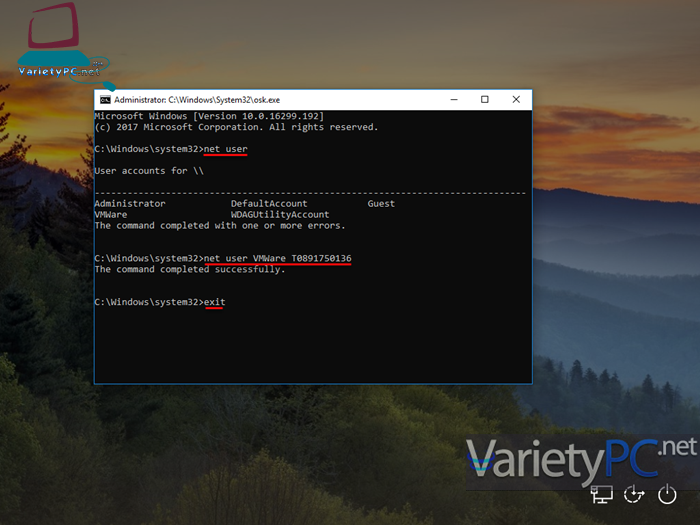
Task: Click "The command completed successfully." line
Action: point(190,270)
